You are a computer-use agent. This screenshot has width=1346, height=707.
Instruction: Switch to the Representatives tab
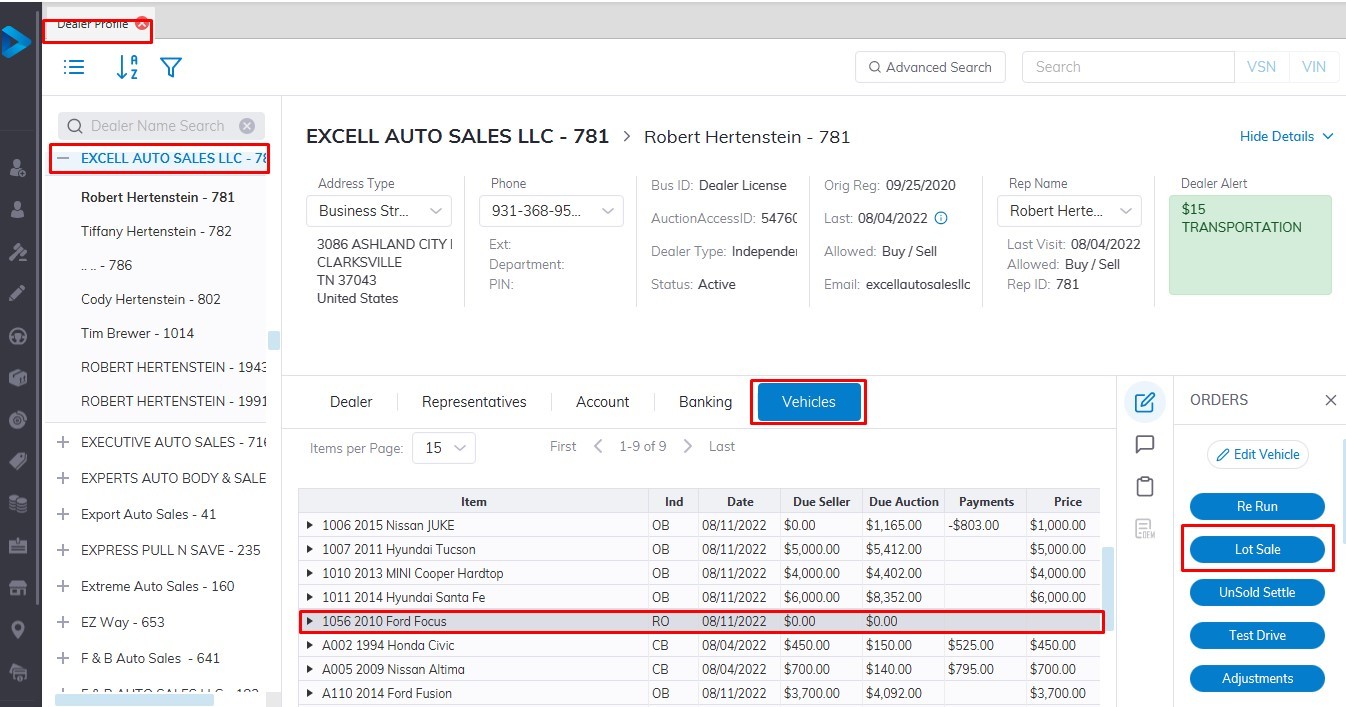click(x=474, y=402)
